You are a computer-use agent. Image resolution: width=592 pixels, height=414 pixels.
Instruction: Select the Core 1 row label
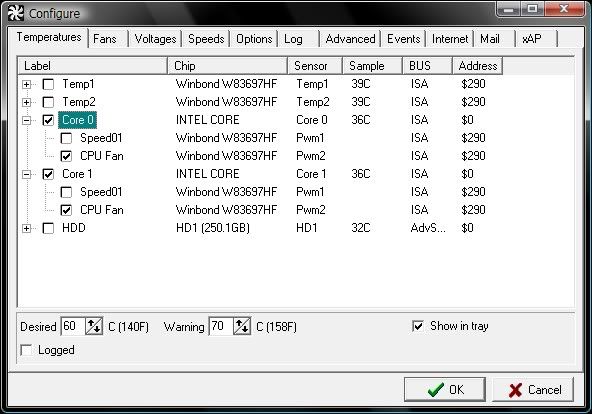[77, 174]
